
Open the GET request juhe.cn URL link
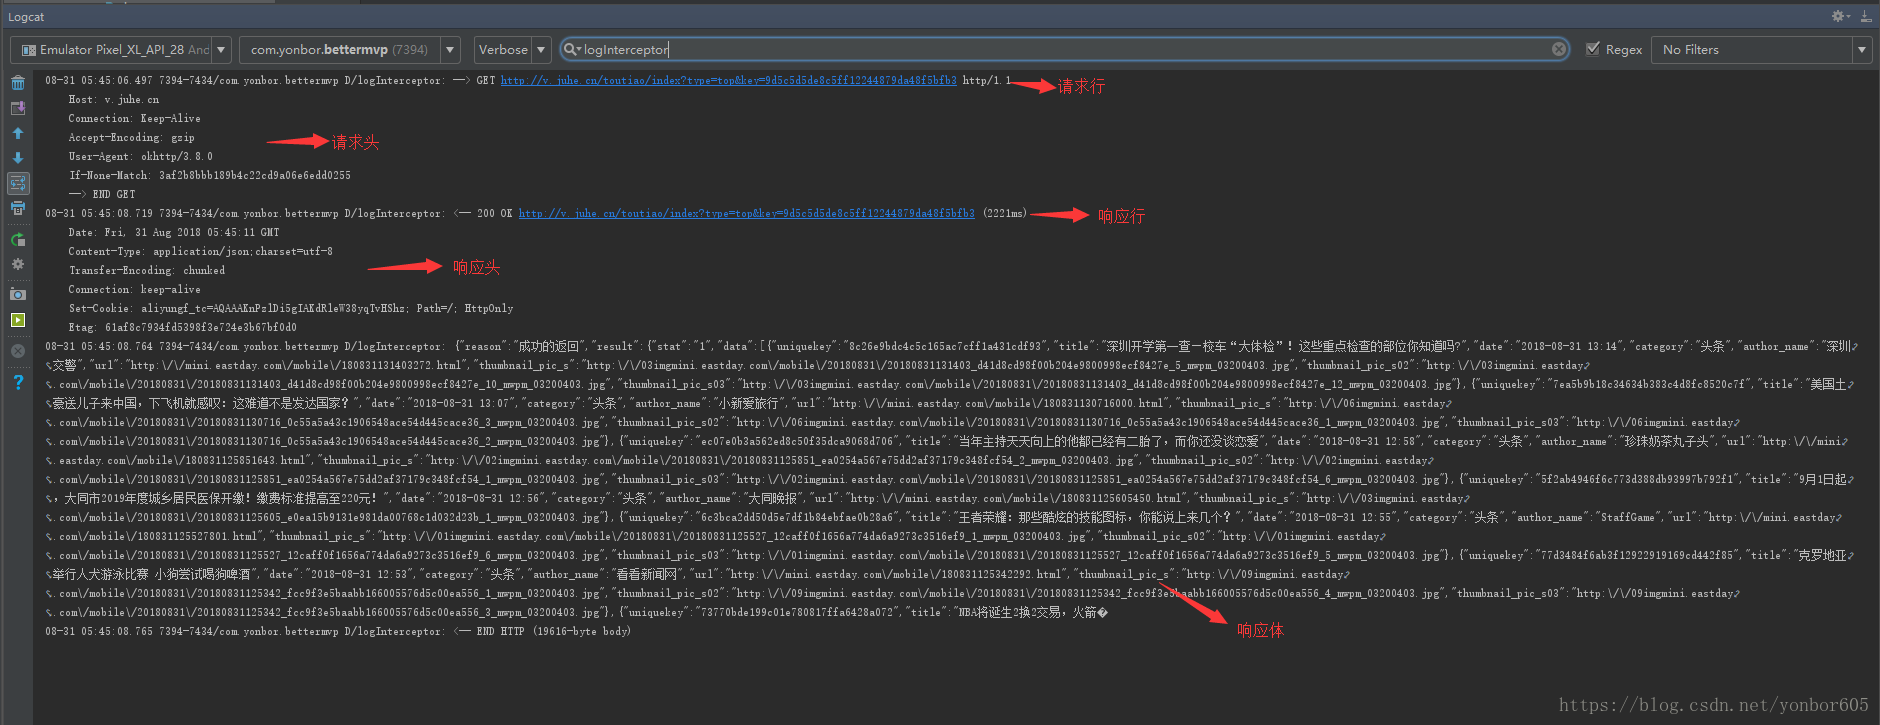click(728, 80)
